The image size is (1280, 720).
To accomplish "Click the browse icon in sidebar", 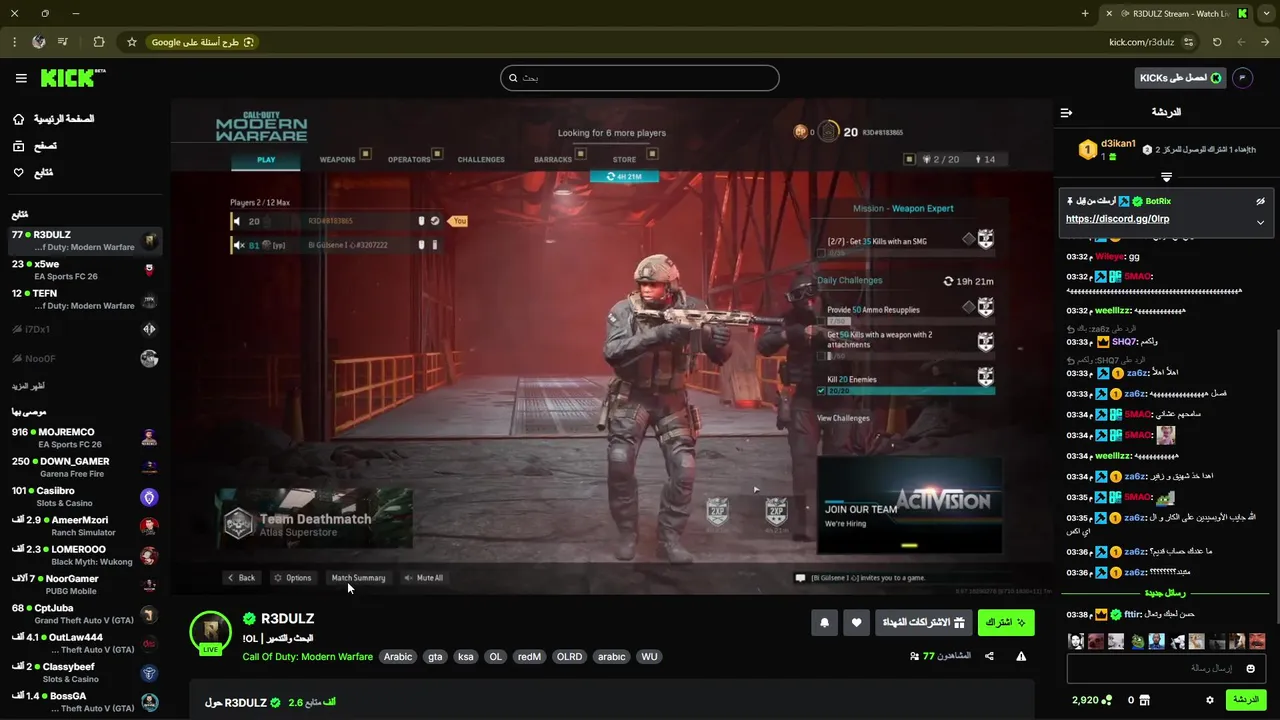I will click(19, 146).
